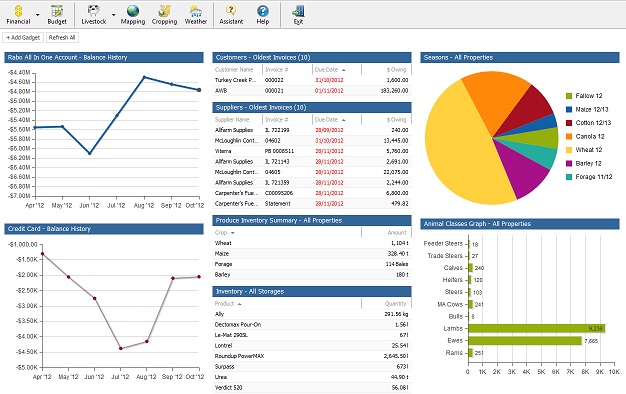Image resolution: width=626 pixels, height=394 pixels.
Task: Expand the Financial dropdown arrow
Action: (38, 15)
